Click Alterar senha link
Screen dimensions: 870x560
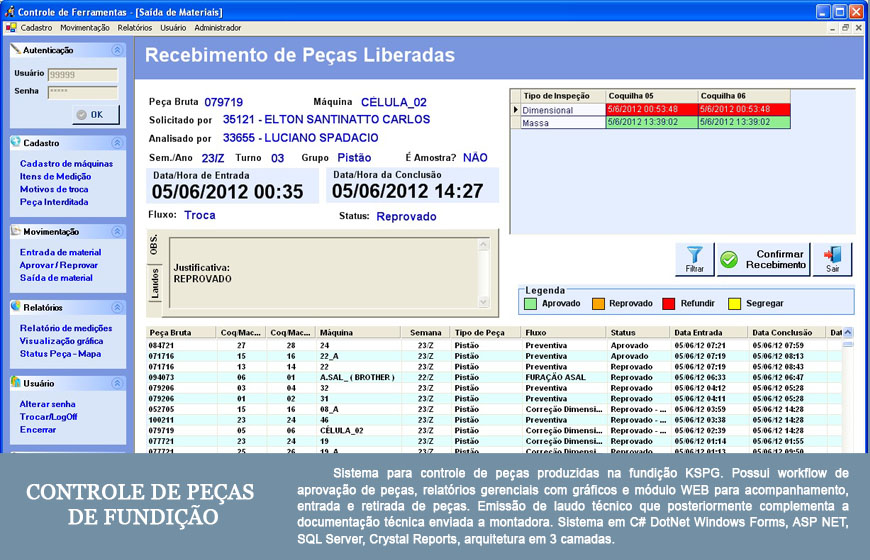[47, 404]
